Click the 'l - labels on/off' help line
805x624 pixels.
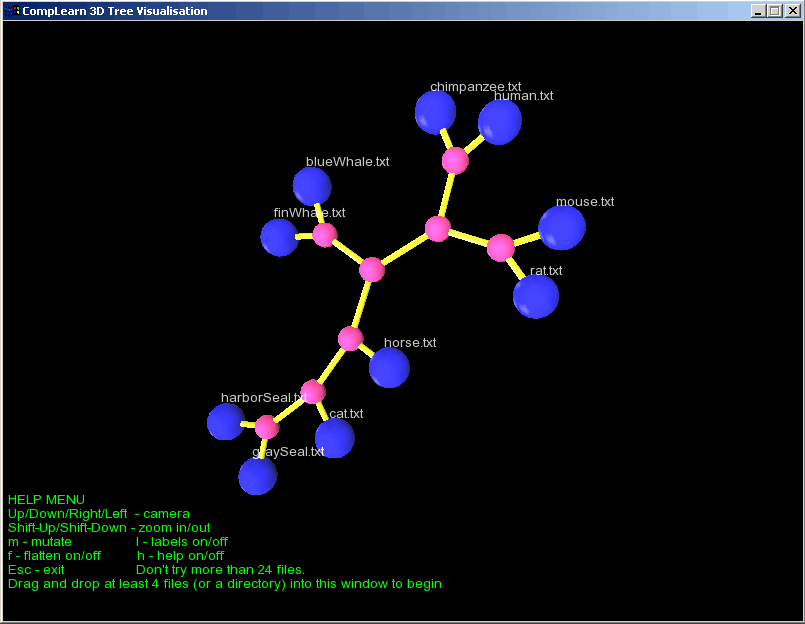(181, 541)
